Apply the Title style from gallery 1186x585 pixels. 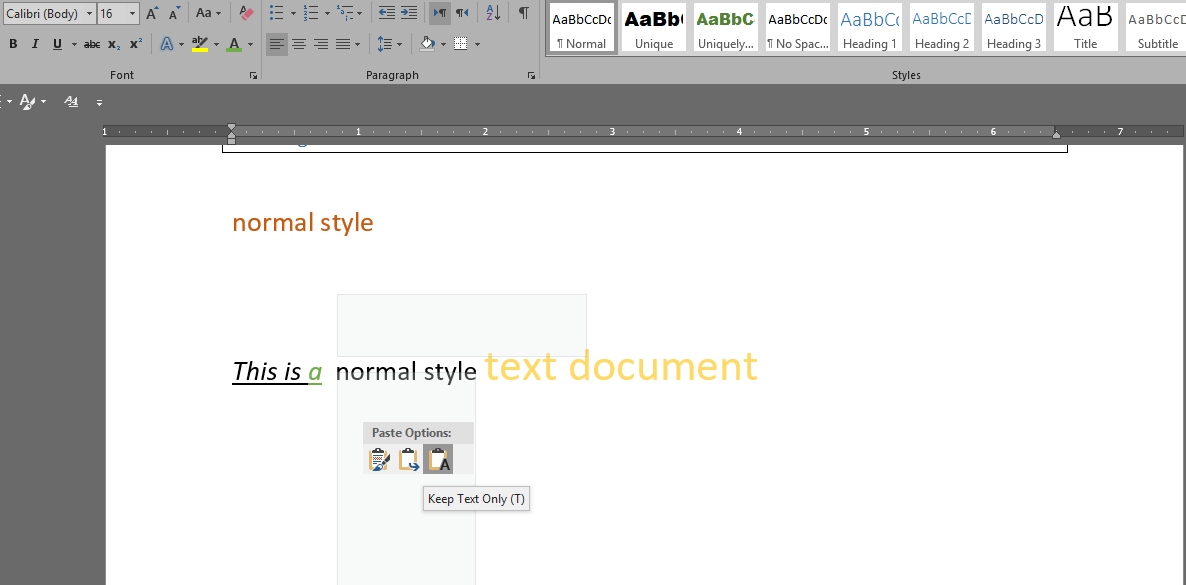pyautogui.click(x=1085, y=28)
